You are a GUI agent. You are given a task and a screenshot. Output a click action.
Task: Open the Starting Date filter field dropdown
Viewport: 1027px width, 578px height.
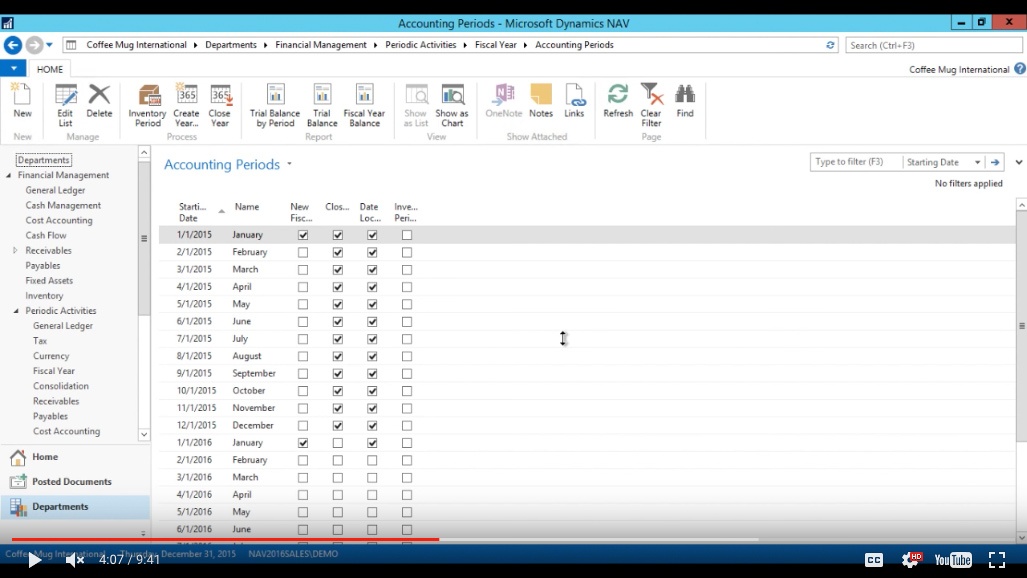point(977,163)
